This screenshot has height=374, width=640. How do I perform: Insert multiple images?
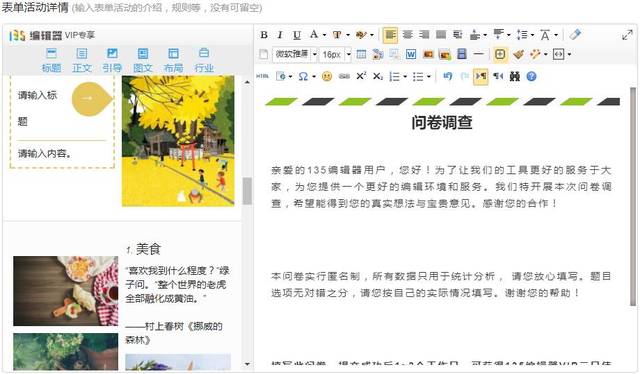tap(444, 54)
